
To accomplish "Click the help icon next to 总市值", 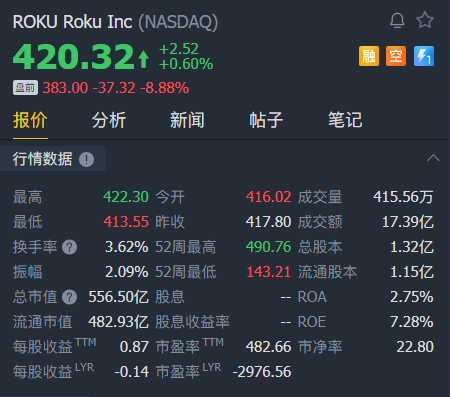I will [x=70, y=297].
